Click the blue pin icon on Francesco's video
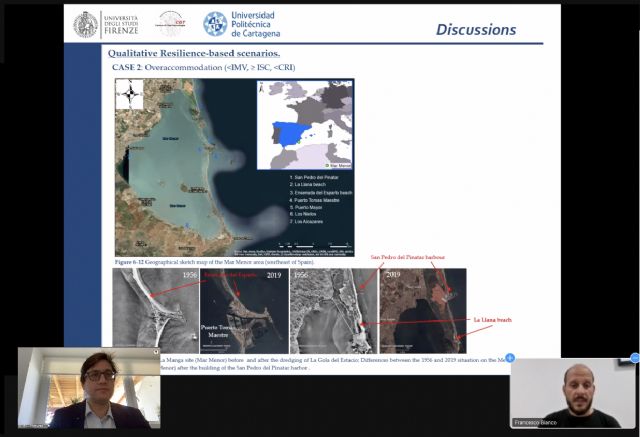The width and height of the screenshot is (640, 437). pyautogui.click(x=510, y=357)
